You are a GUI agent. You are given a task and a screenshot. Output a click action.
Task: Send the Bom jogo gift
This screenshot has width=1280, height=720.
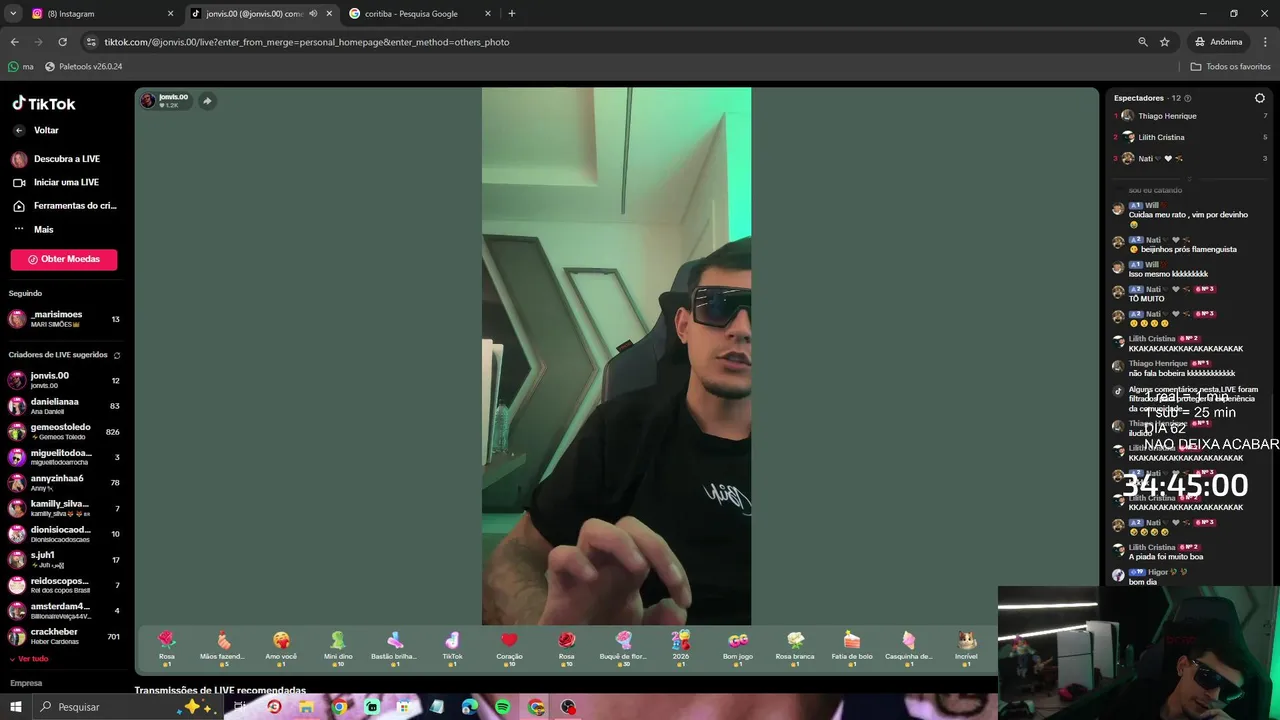coord(738,648)
